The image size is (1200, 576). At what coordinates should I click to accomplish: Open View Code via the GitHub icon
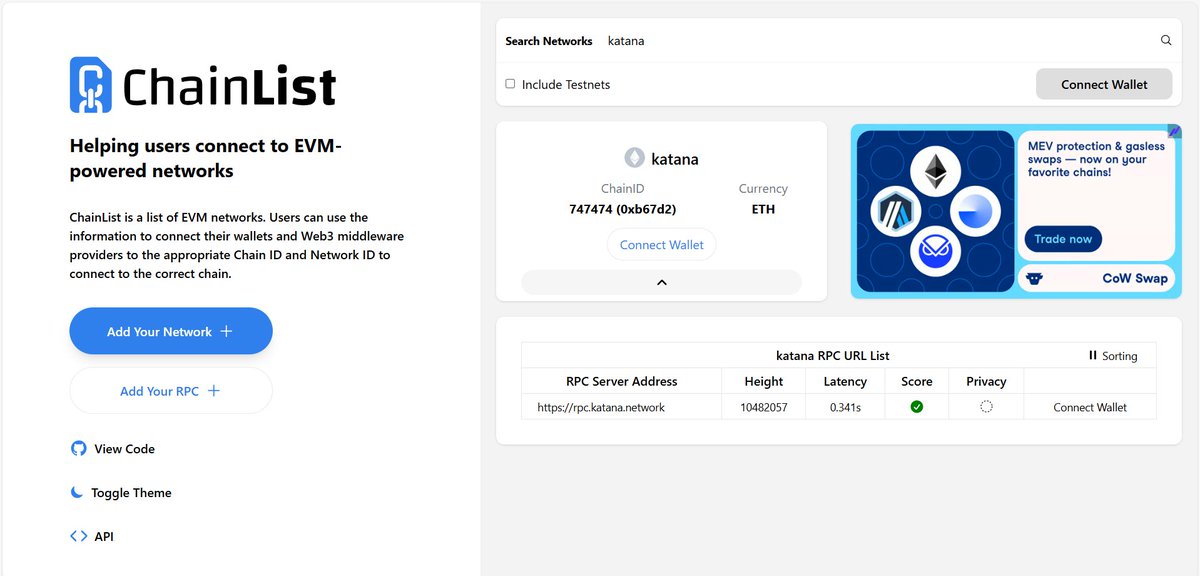(x=78, y=448)
